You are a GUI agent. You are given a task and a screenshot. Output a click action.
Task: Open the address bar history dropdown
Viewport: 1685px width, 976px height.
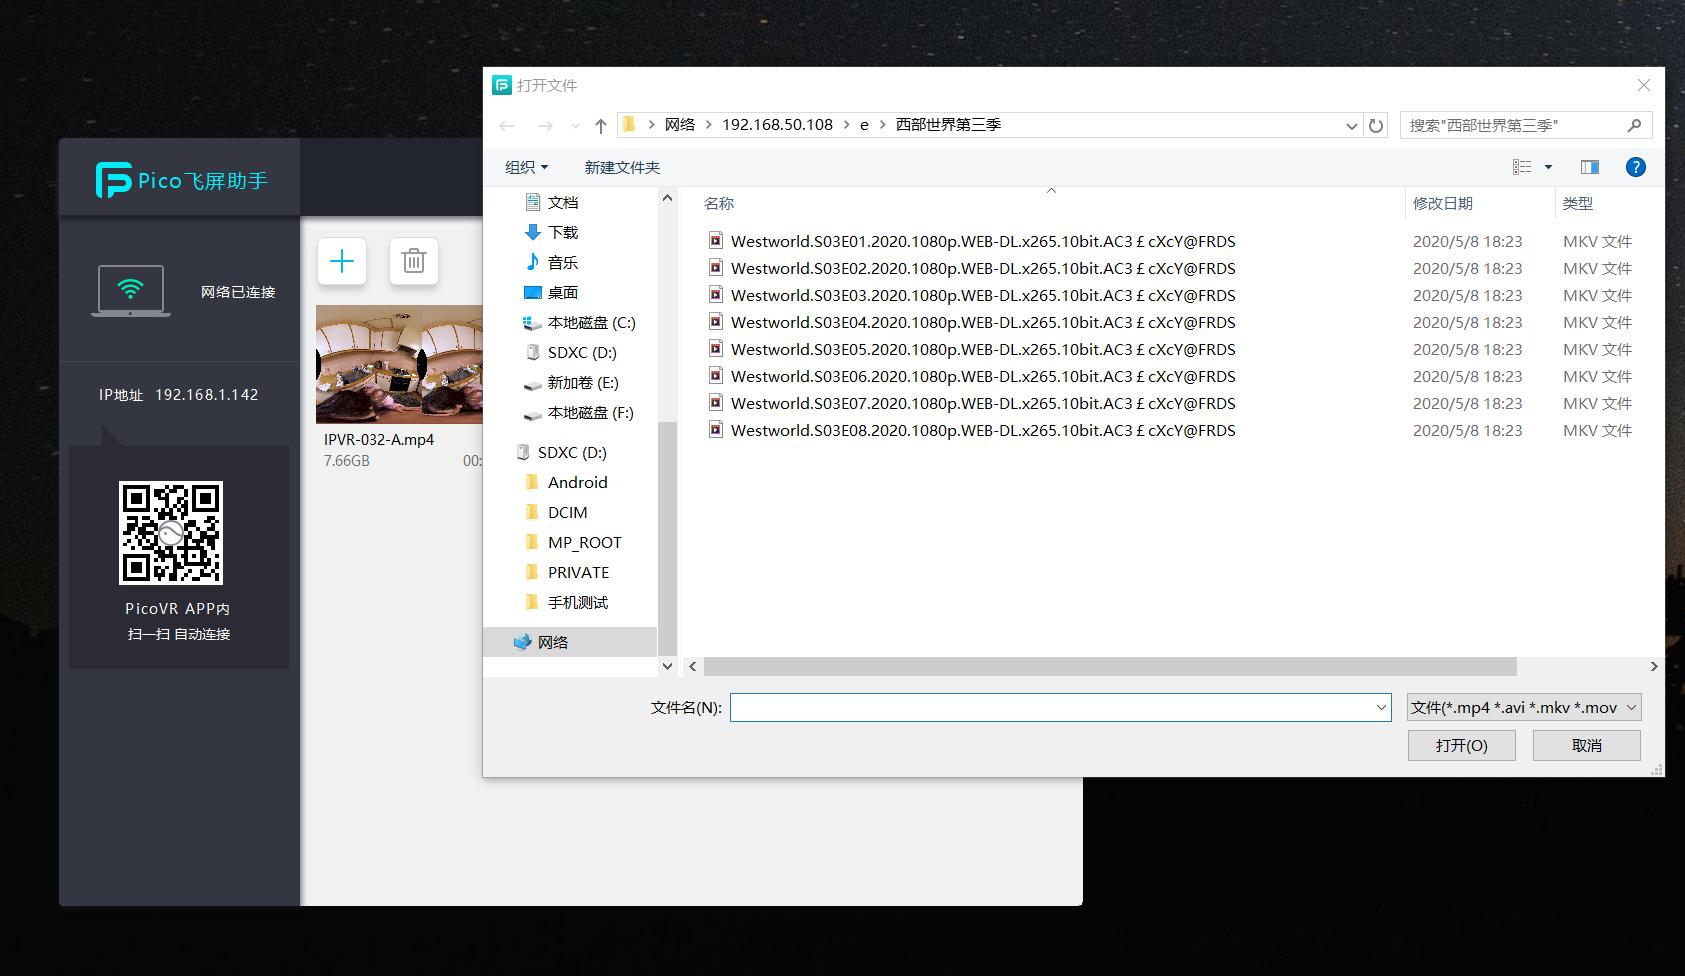[1351, 126]
